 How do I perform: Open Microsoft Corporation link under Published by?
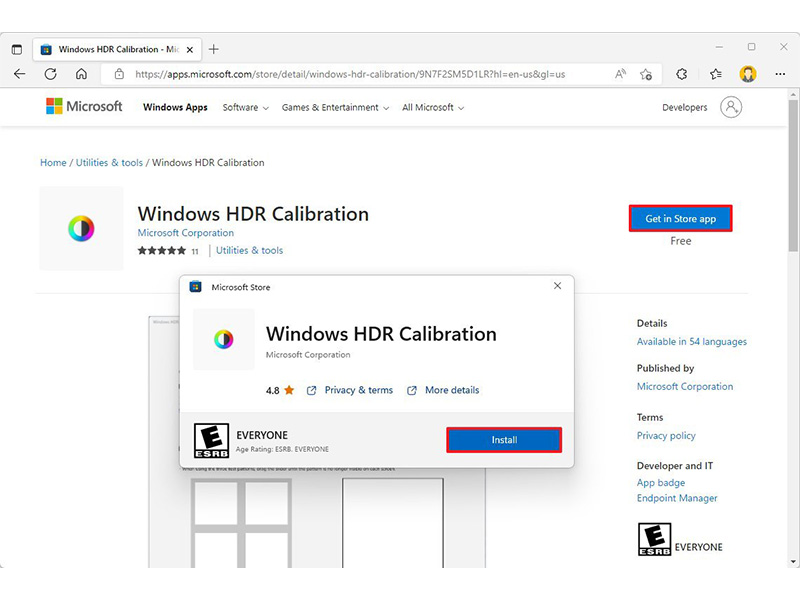tap(685, 387)
